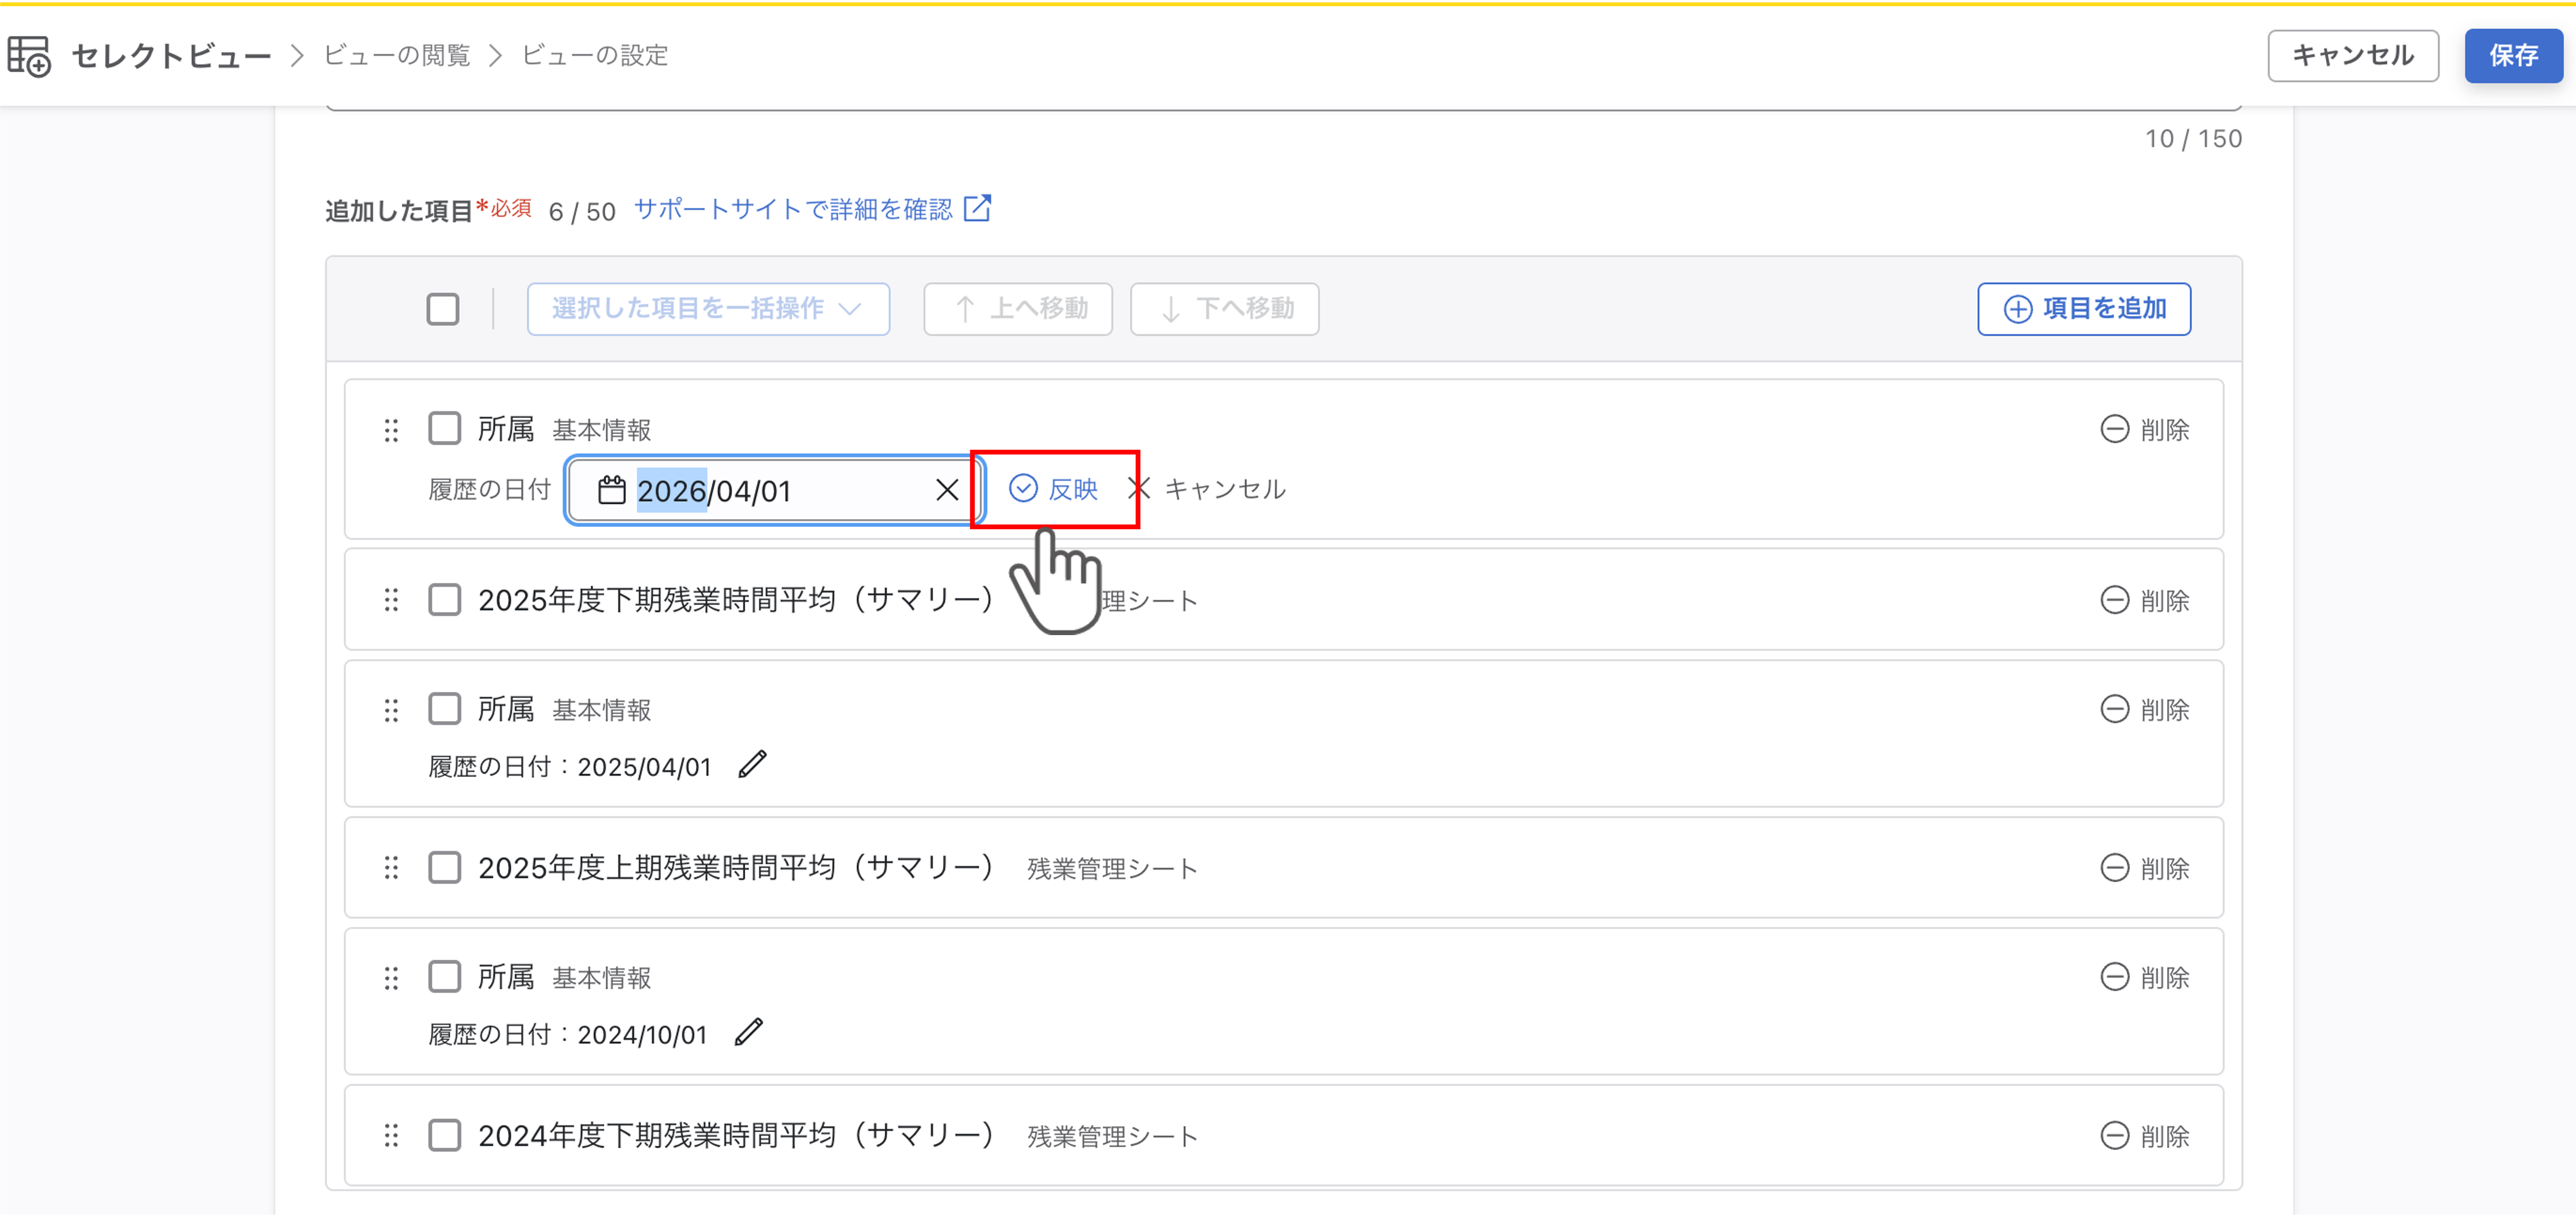Check the 2024年度下期残業時間平均 checkbox
2576x1217 pixels.
(444, 1136)
